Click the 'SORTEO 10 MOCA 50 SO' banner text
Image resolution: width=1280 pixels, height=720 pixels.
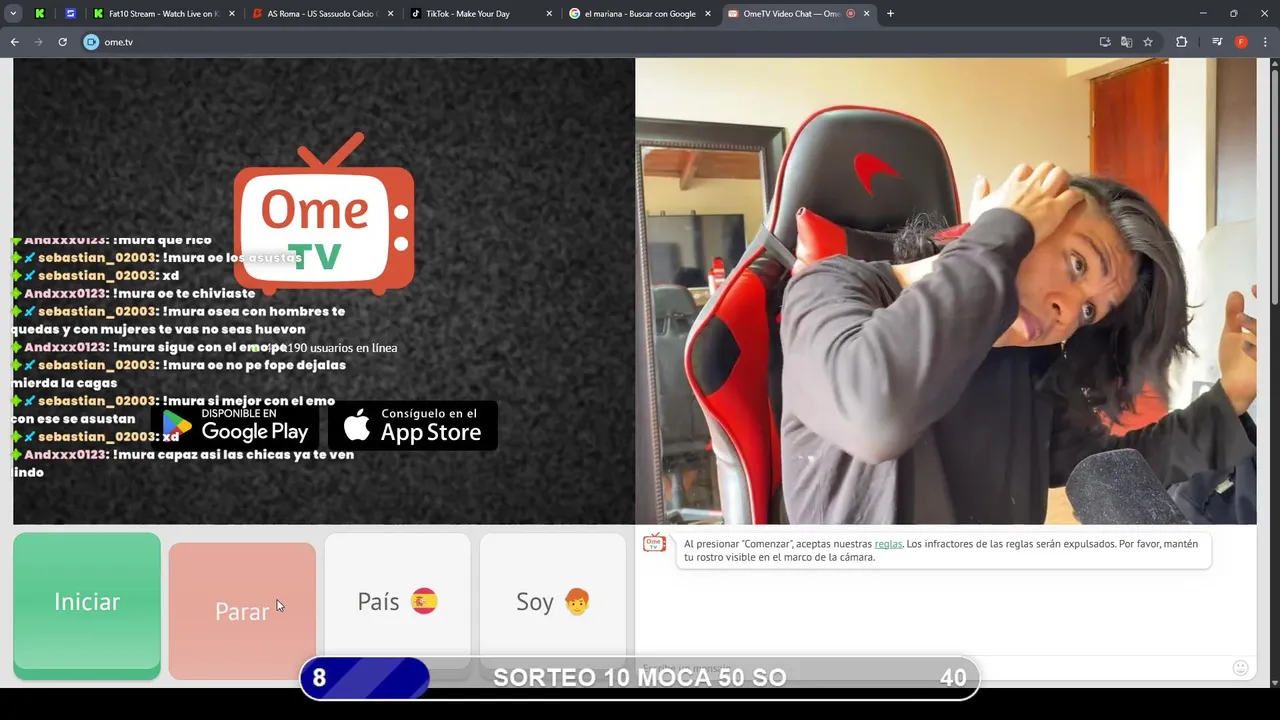coord(640,678)
